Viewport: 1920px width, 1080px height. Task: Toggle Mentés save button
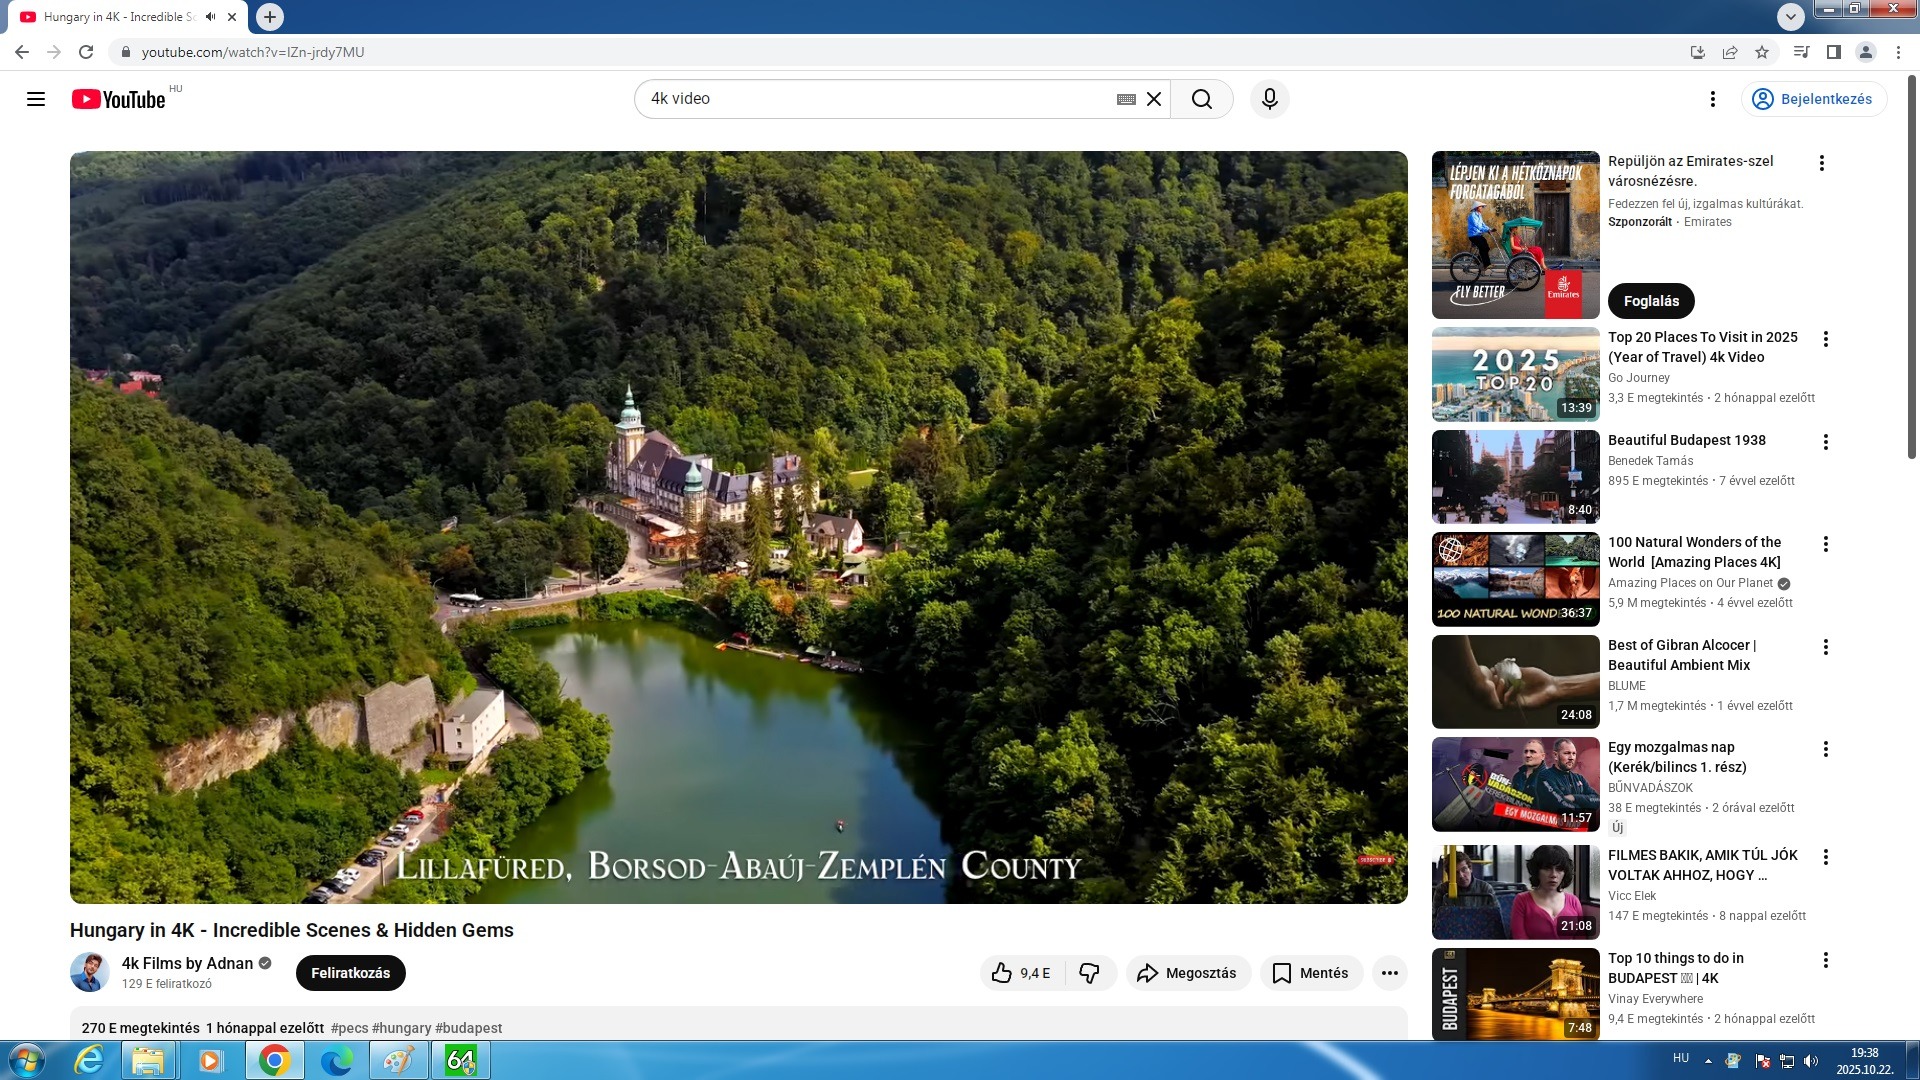(x=1311, y=973)
